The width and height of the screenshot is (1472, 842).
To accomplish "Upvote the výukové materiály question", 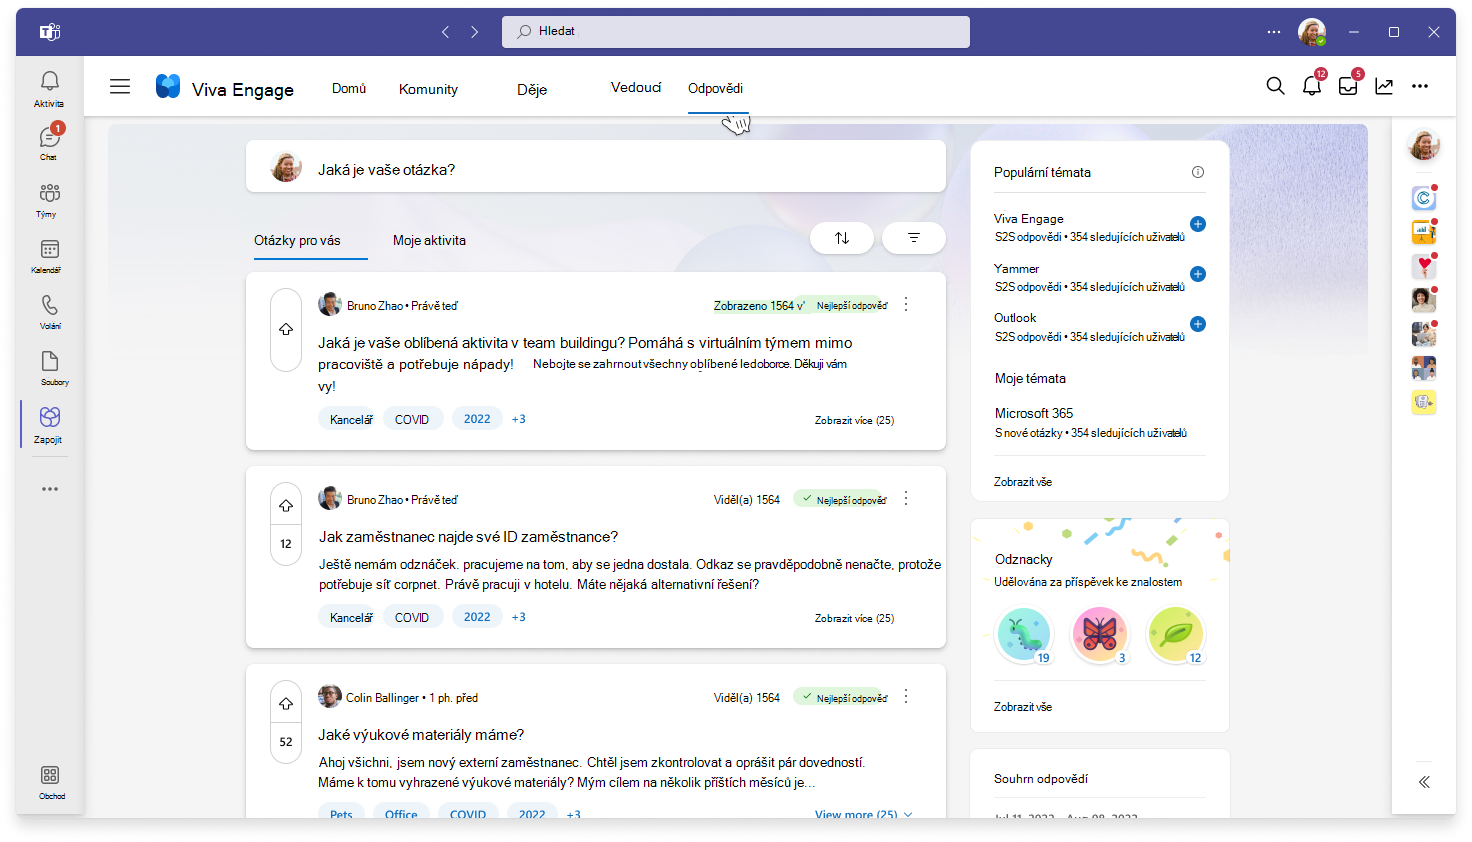I will point(286,704).
